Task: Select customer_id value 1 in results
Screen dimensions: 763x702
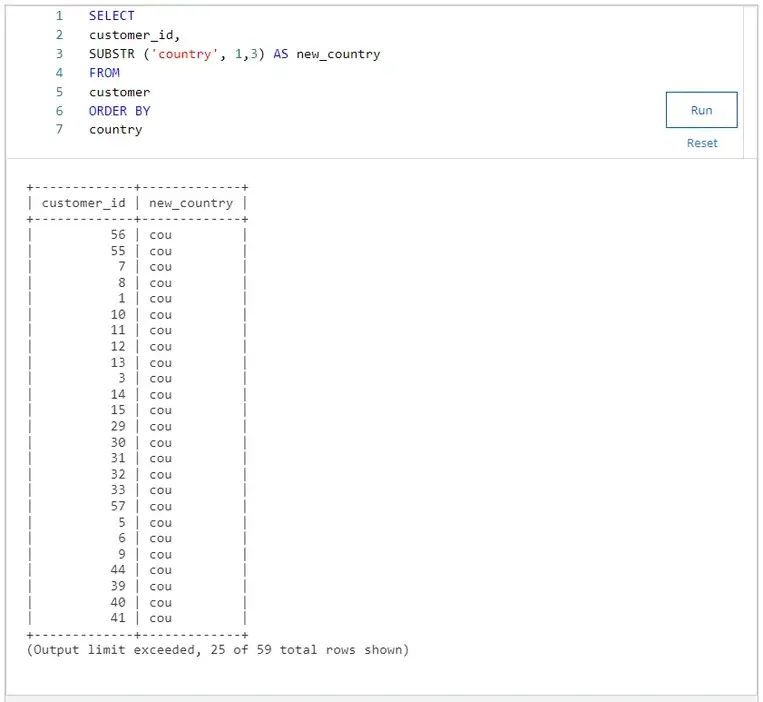Action: tap(122, 298)
